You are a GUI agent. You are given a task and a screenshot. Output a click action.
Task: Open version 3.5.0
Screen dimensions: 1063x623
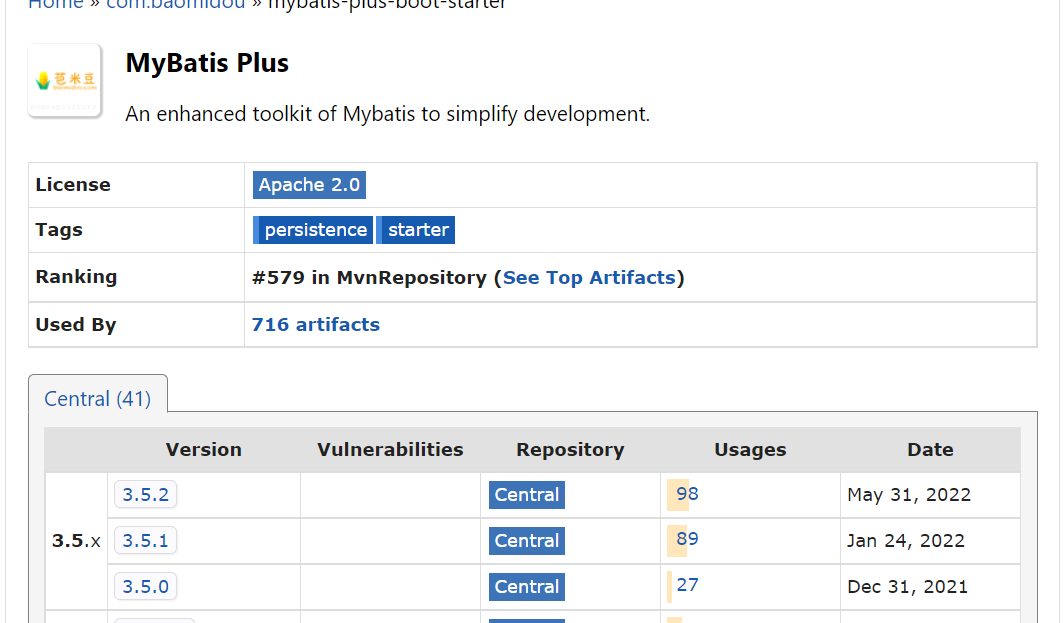point(145,586)
